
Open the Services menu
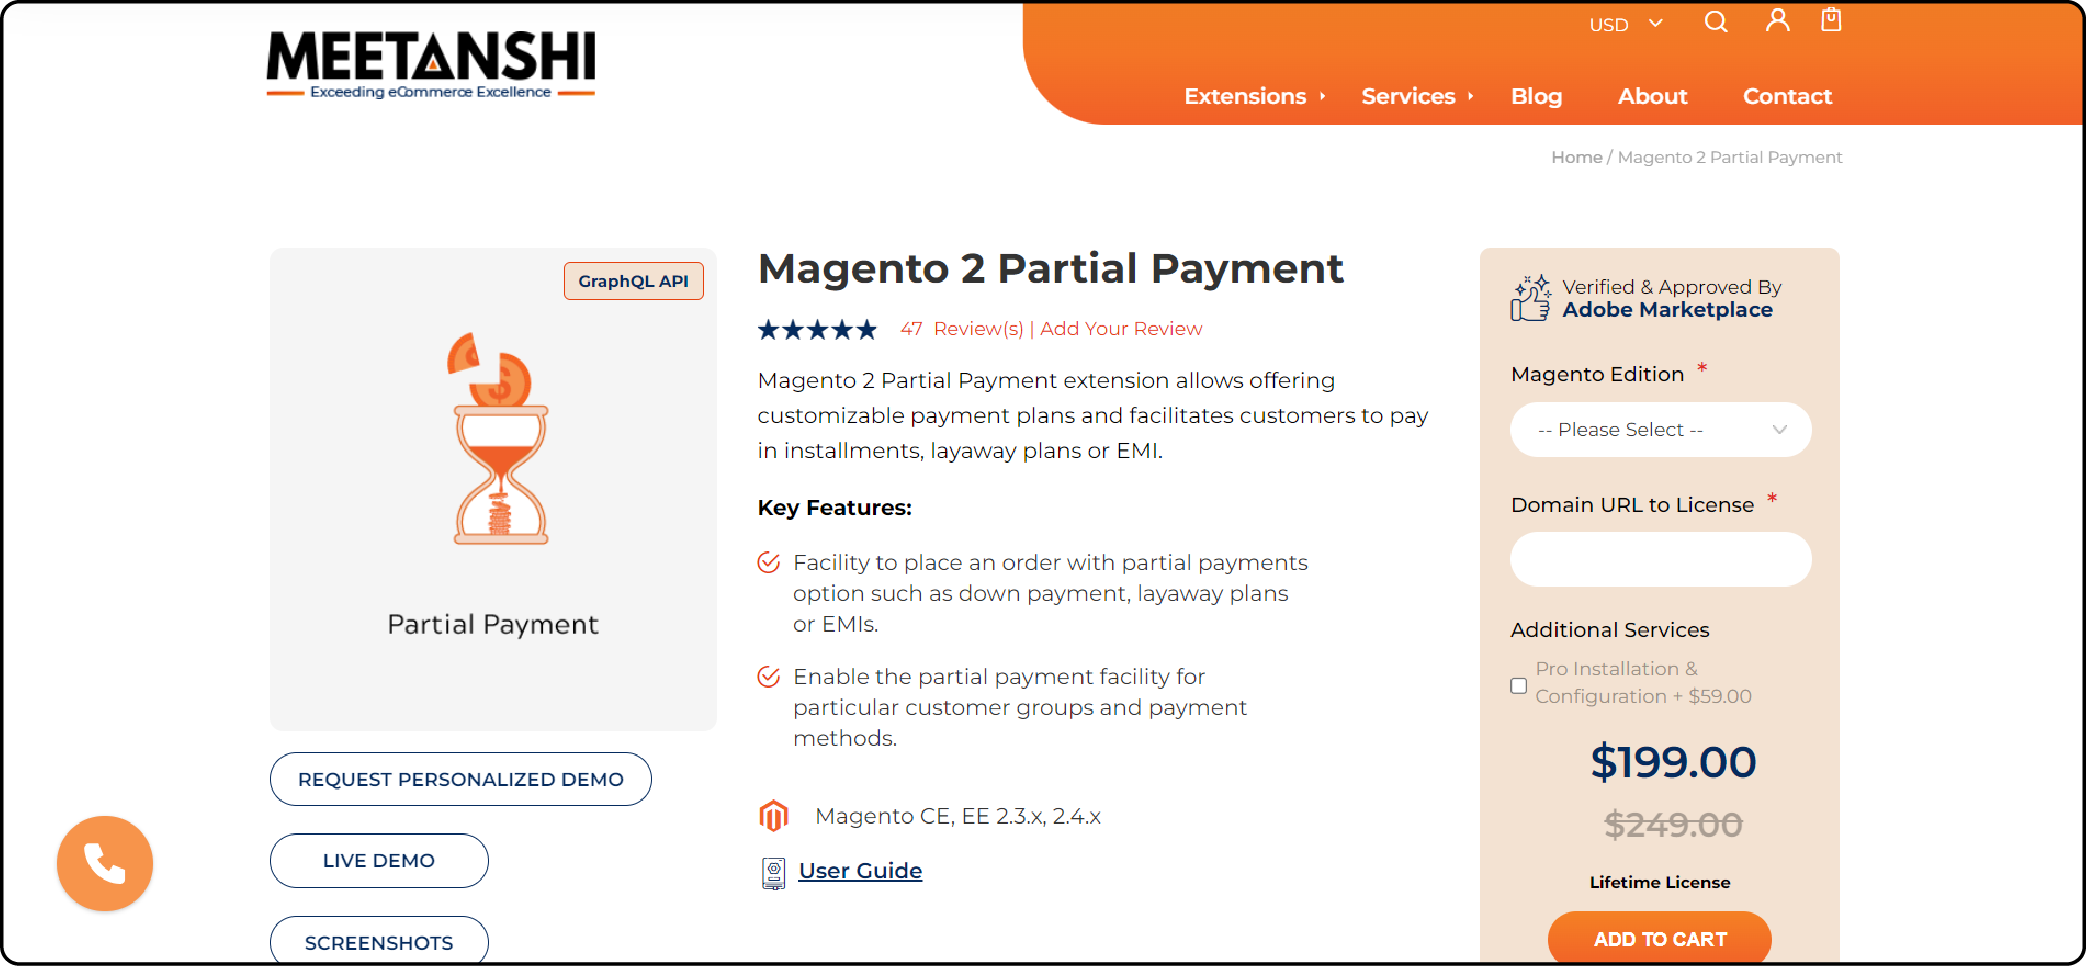click(x=1408, y=96)
